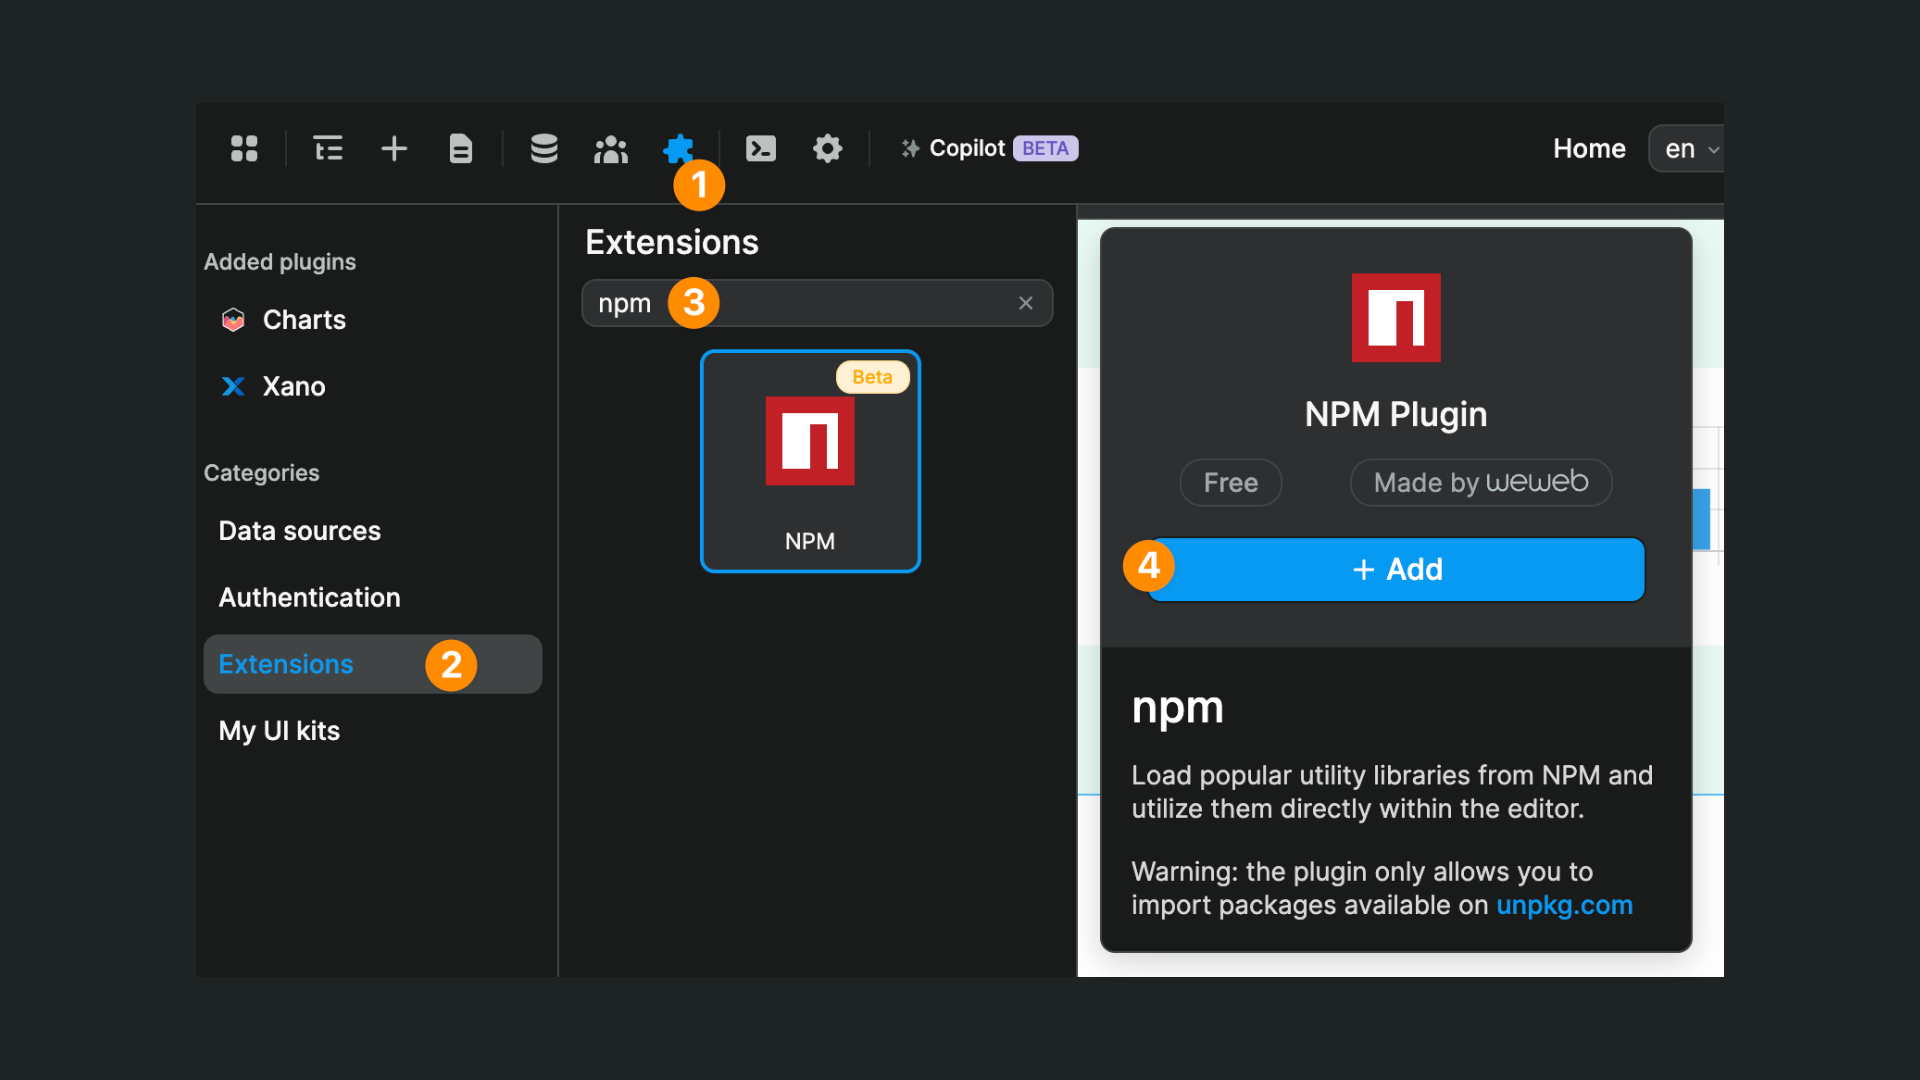Clear the npm search with the X
This screenshot has width=1920, height=1080.
(1026, 303)
